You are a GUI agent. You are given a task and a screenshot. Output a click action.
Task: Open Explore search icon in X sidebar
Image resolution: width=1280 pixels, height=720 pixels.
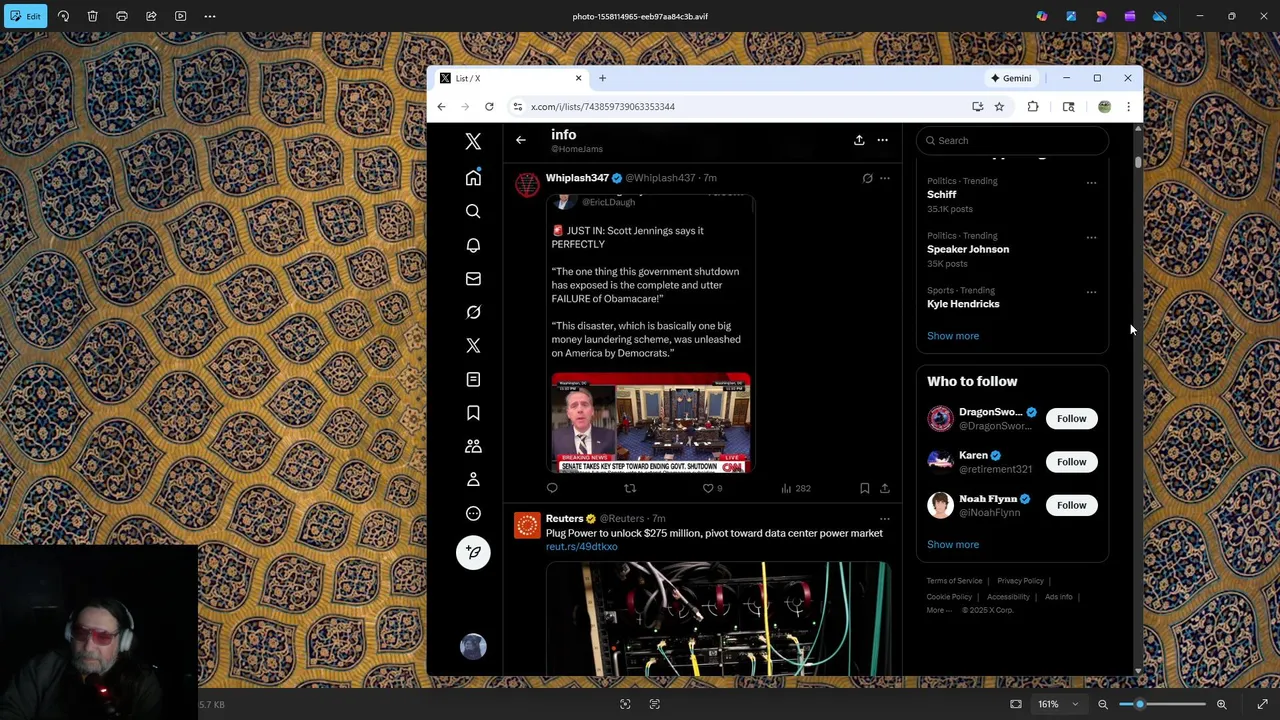coord(473,211)
